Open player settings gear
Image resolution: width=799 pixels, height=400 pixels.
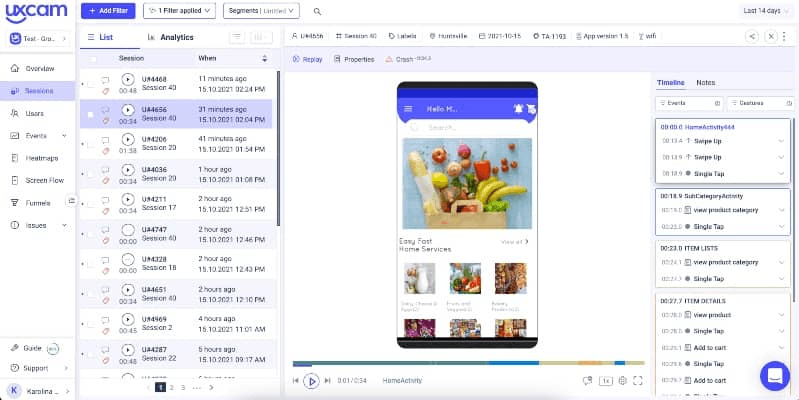coord(622,381)
